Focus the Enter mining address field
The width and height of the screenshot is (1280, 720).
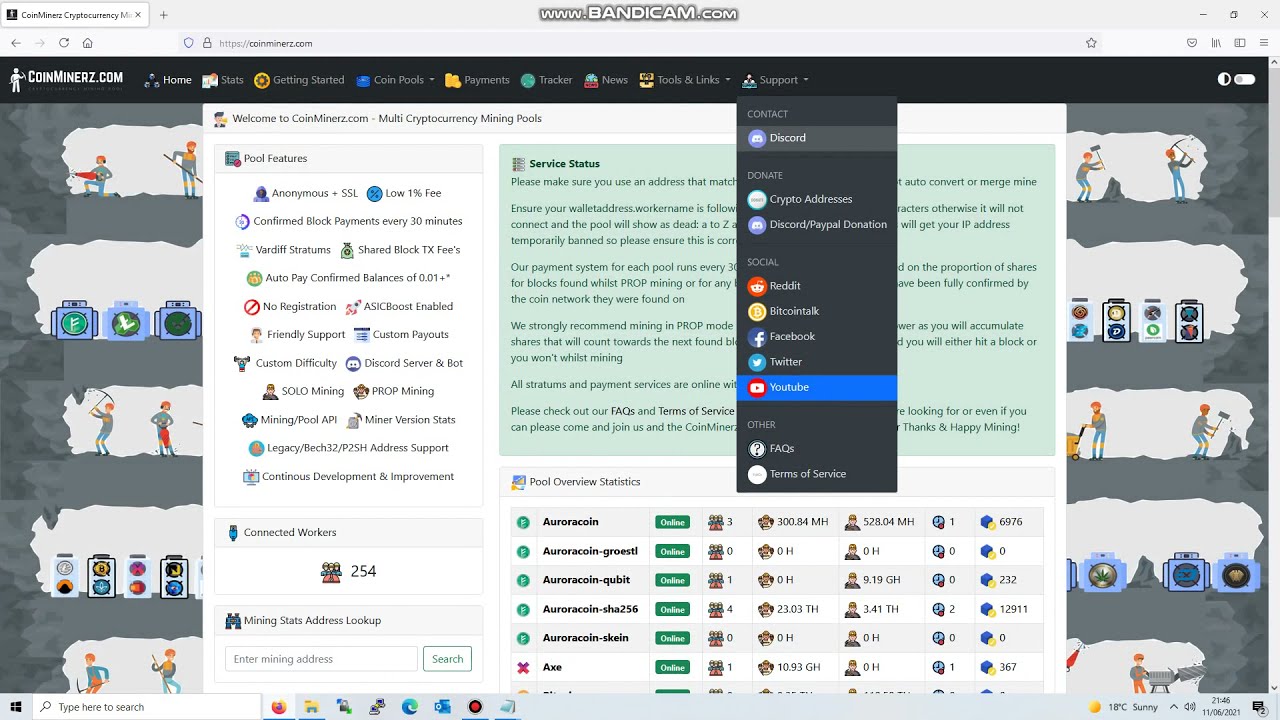click(321, 659)
